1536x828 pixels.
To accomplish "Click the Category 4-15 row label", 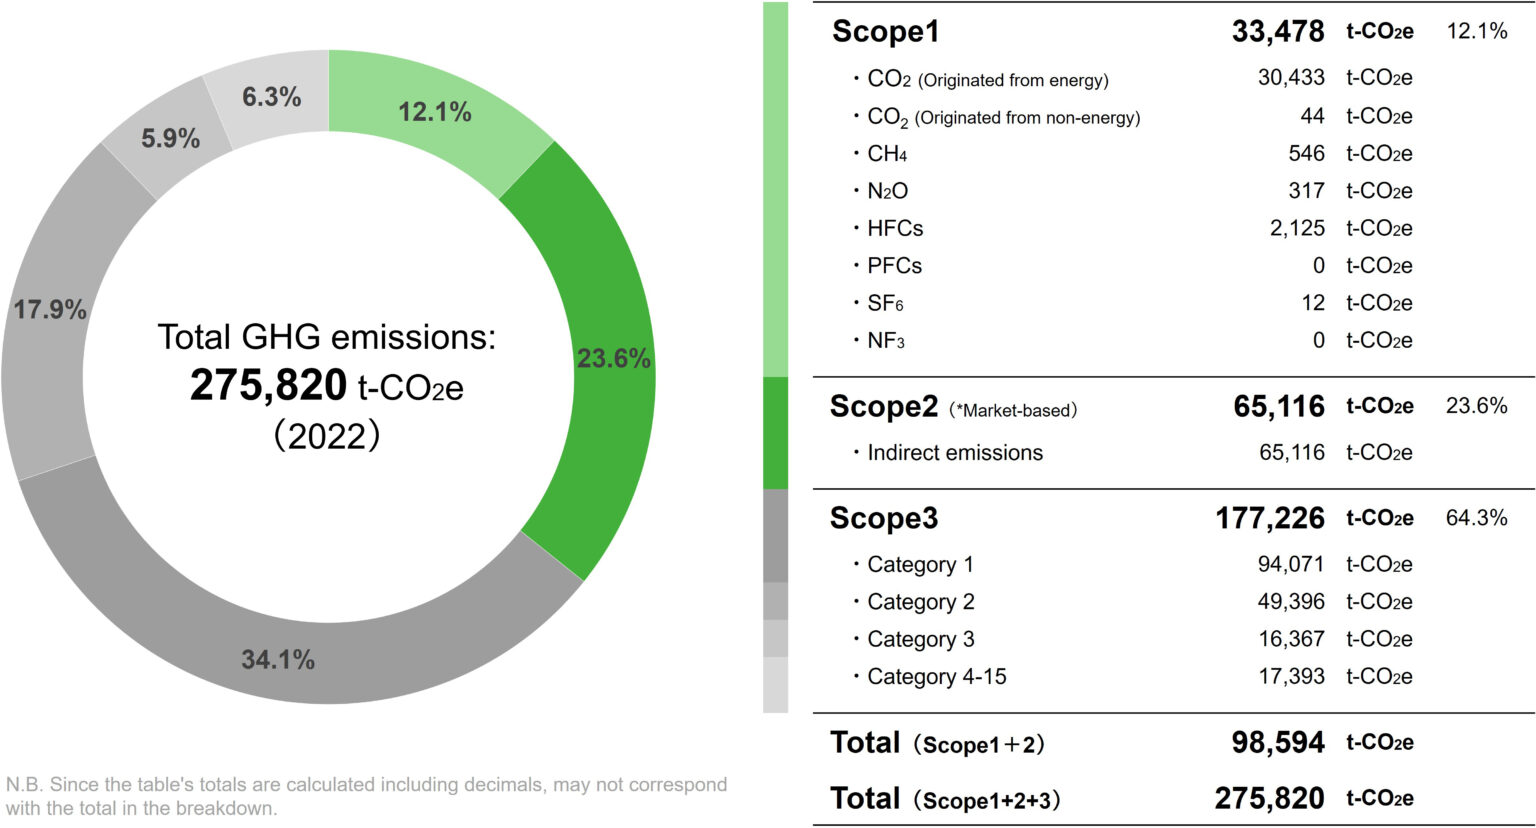I will click(936, 677).
